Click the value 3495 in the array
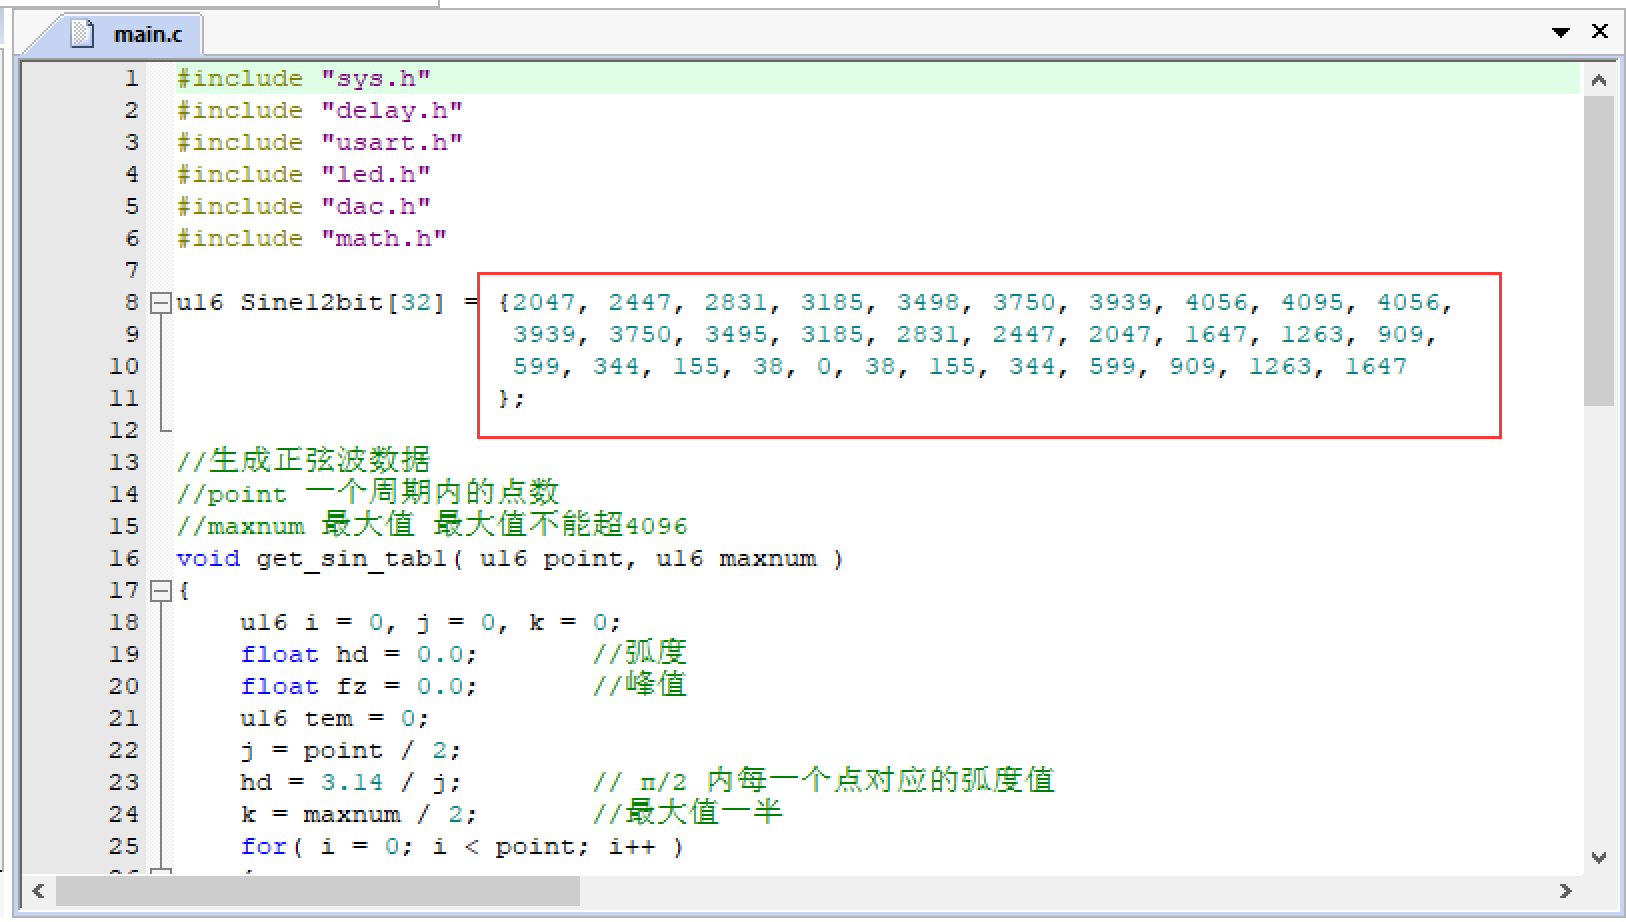Image resolution: width=1626 pixels, height=922 pixels. pyautogui.click(x=736, y=334)
